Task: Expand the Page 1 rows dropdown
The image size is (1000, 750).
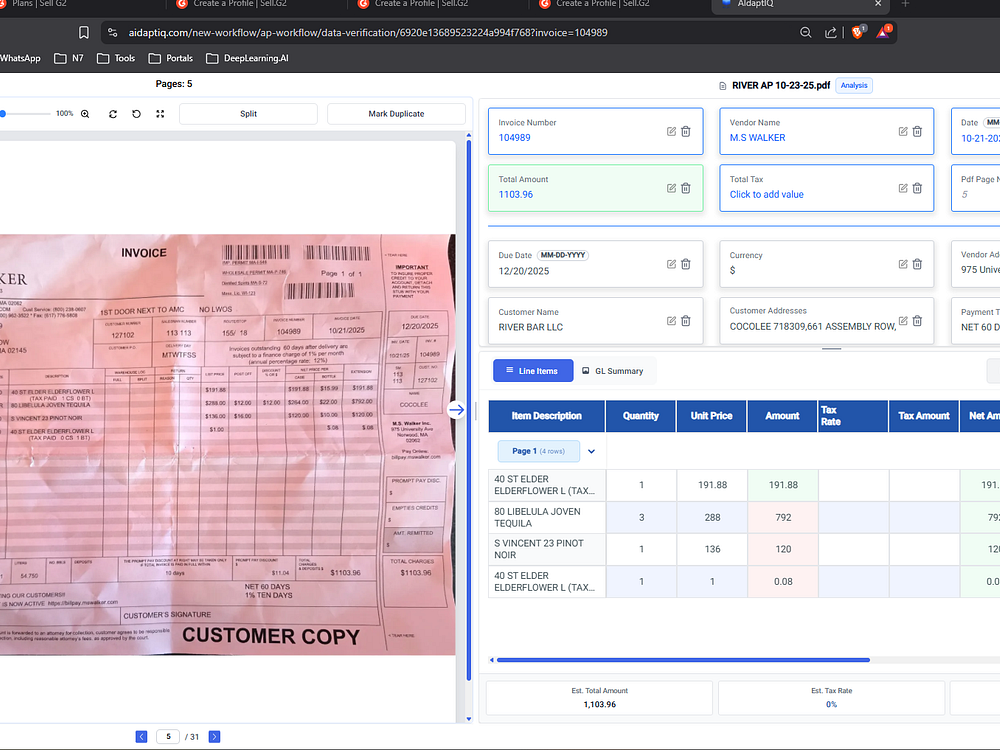Action: click(591, 452)
